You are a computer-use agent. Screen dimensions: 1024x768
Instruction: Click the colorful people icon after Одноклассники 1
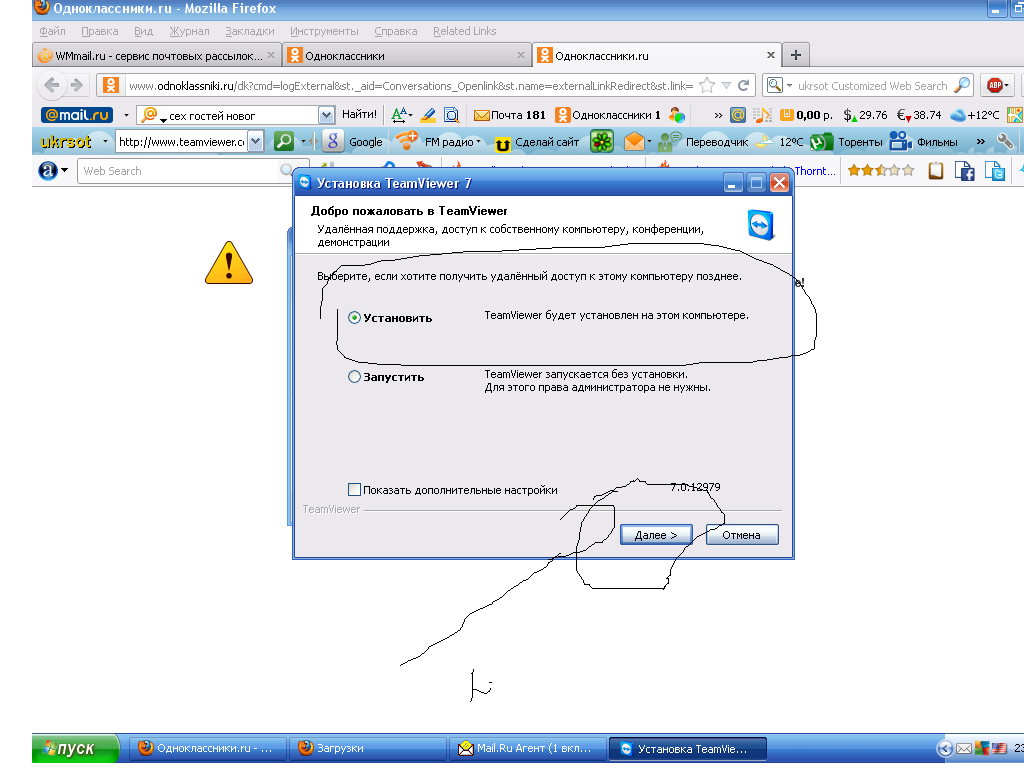[x=677, y=116]
